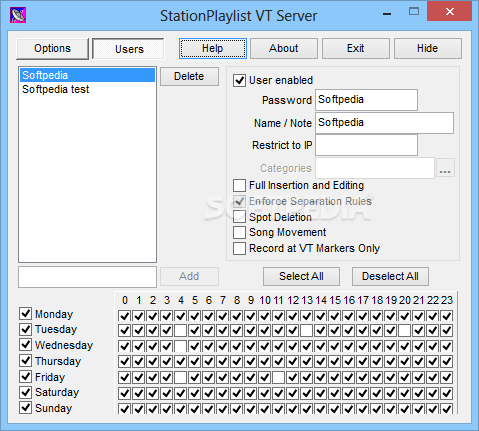Click Select All hours button
479x431 pixels.
click(x=301, y=276)
